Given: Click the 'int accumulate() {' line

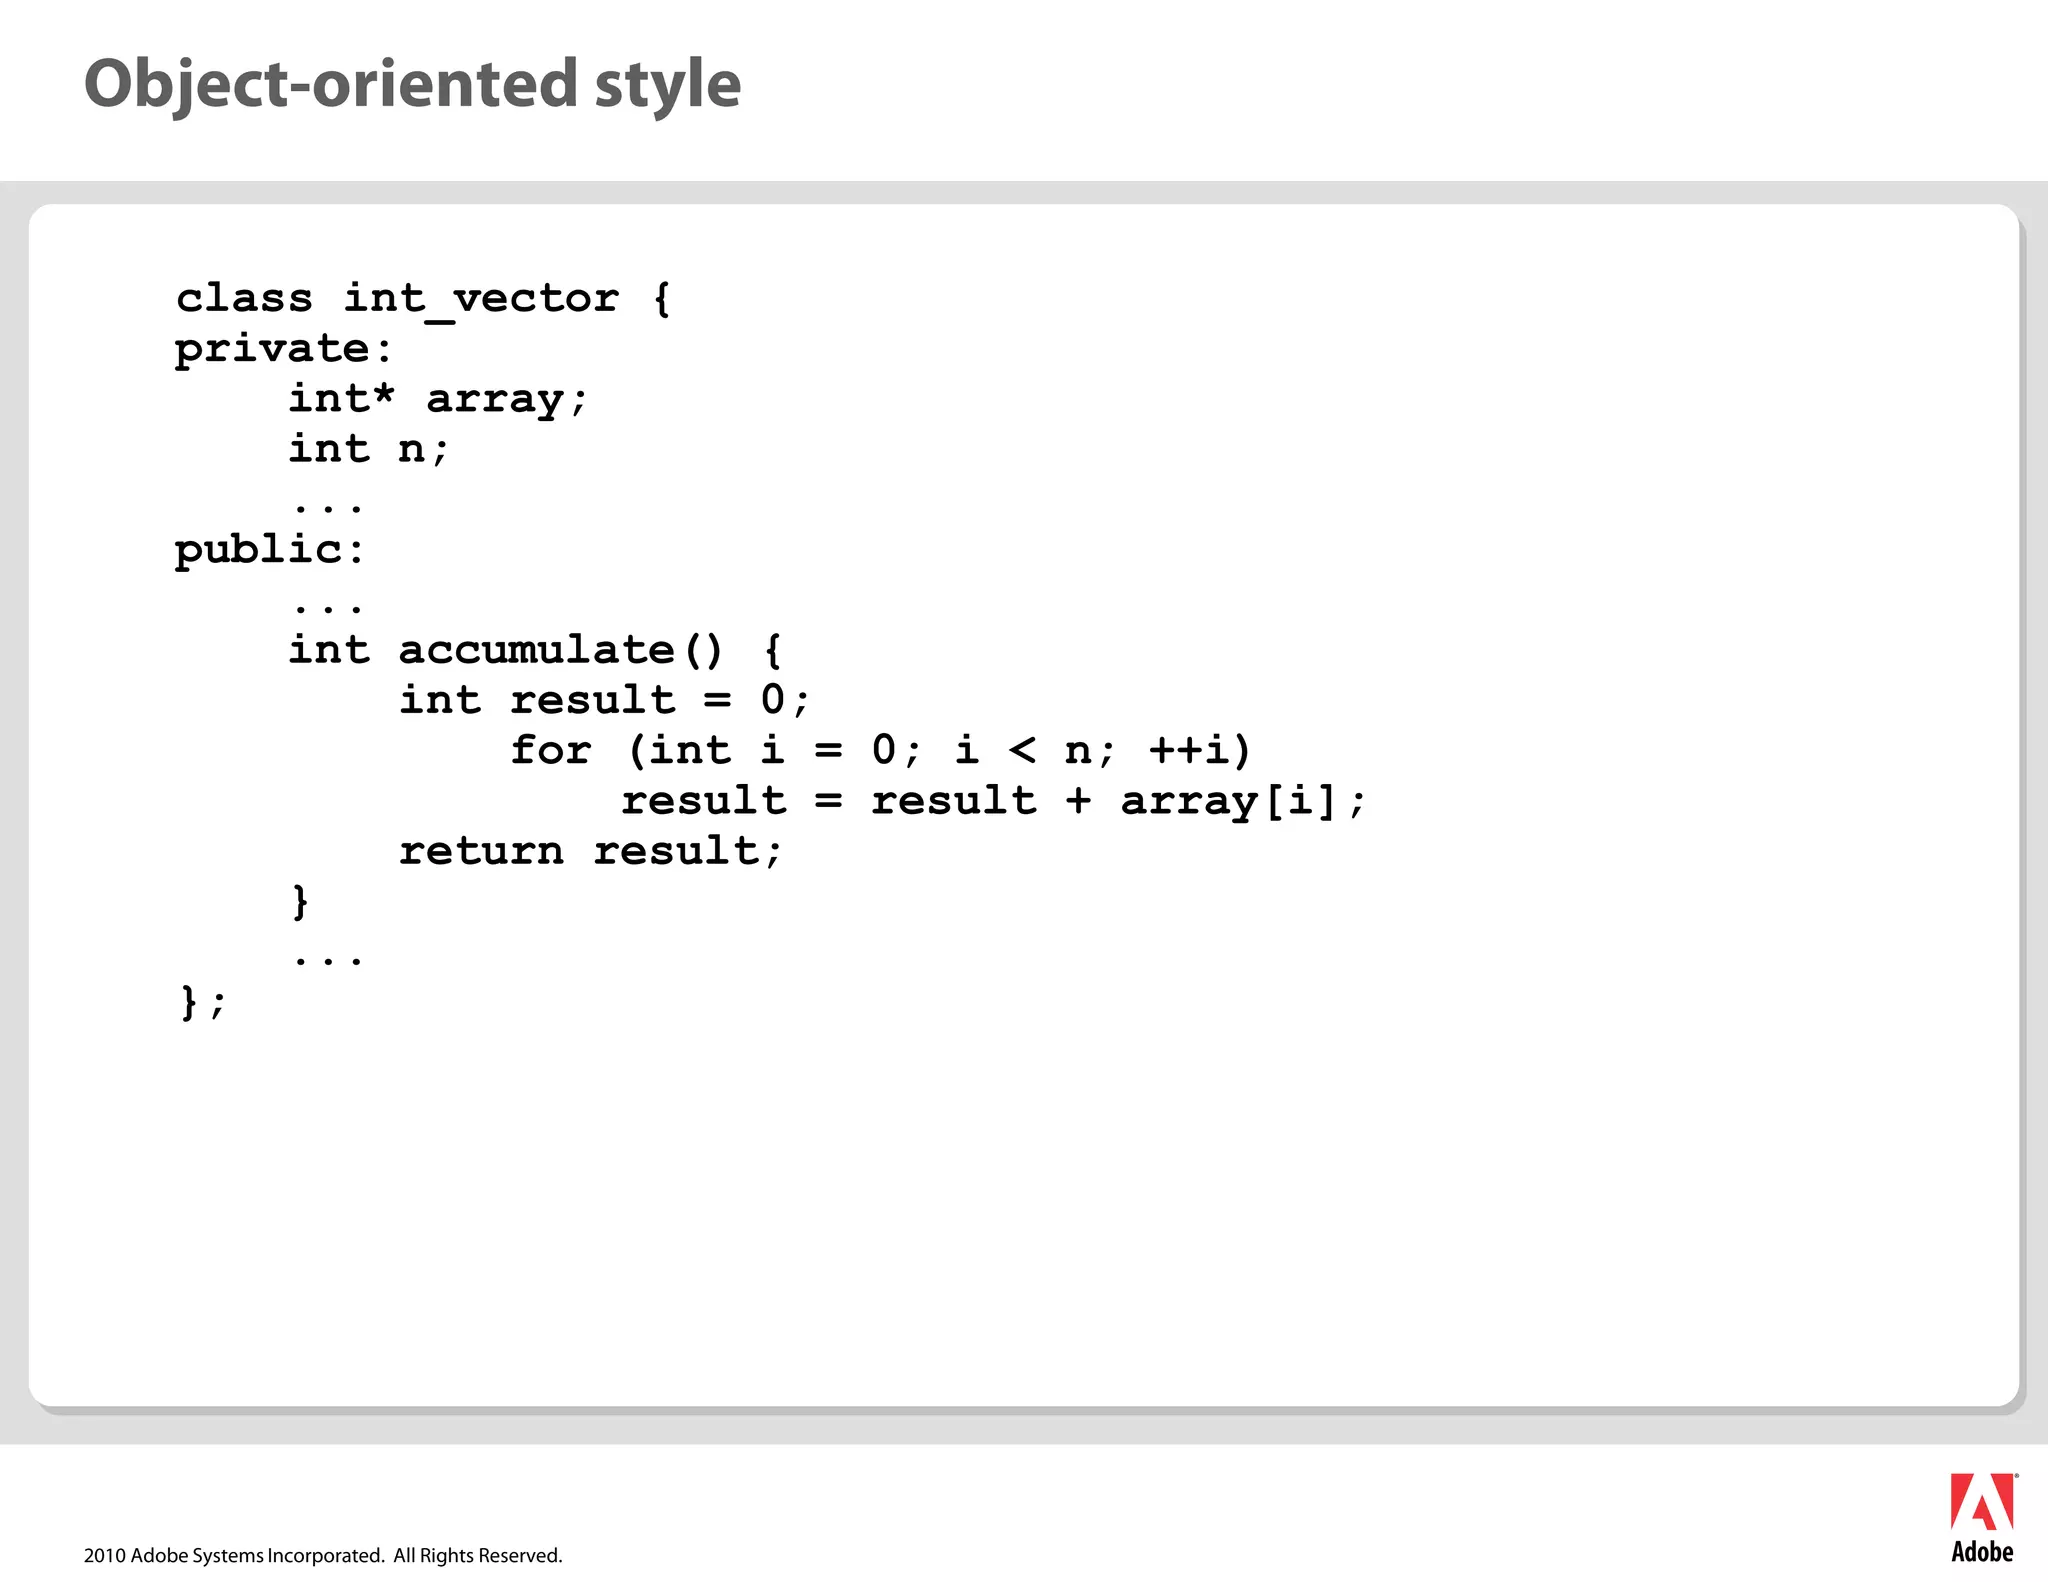Looking at the screenshot, I should pos(535,650).
